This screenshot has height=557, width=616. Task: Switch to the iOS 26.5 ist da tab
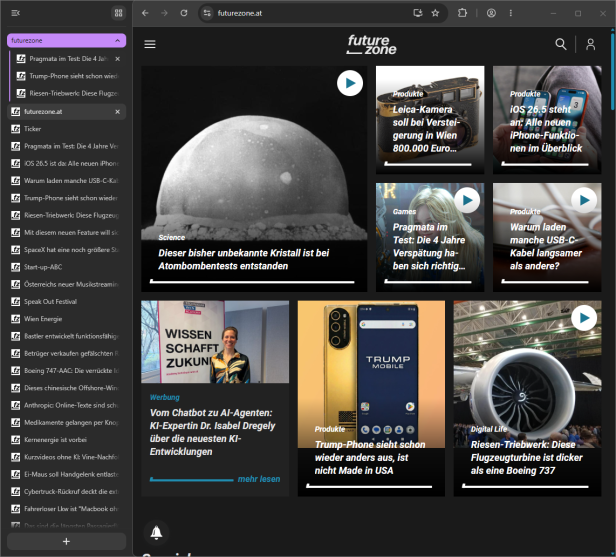(x=66, y=163)
